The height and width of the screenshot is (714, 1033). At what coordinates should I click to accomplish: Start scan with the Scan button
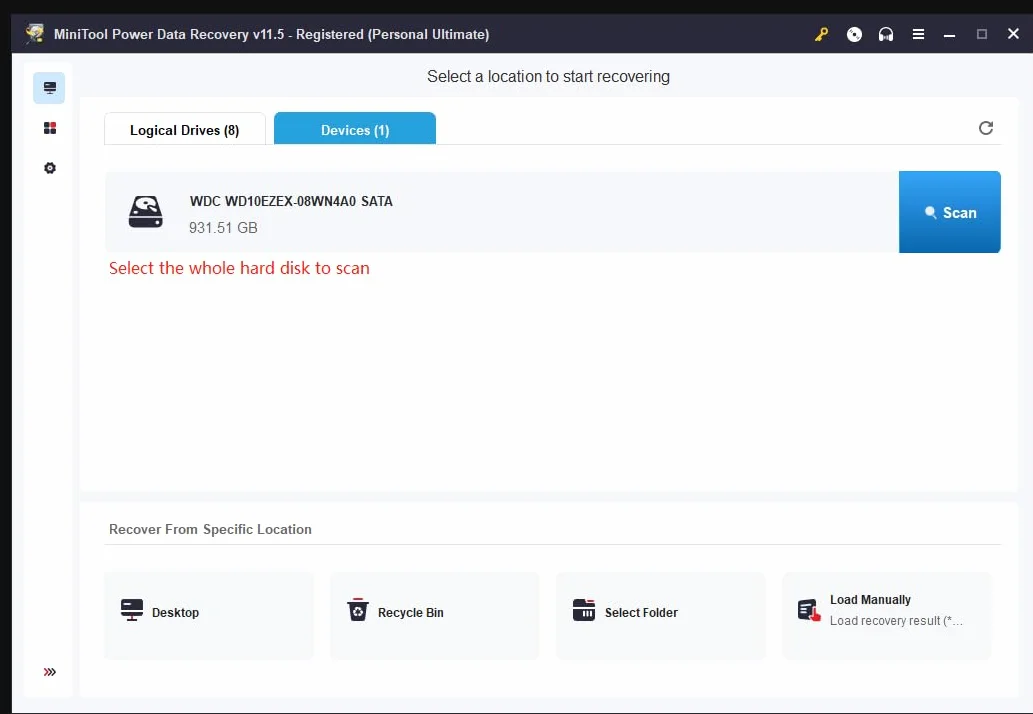949,212
